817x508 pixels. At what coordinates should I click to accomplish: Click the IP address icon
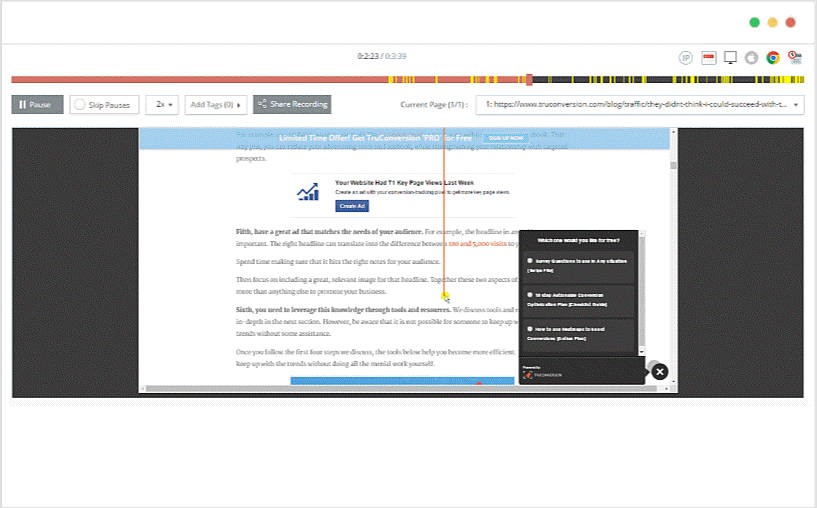[x=686, y=57]
